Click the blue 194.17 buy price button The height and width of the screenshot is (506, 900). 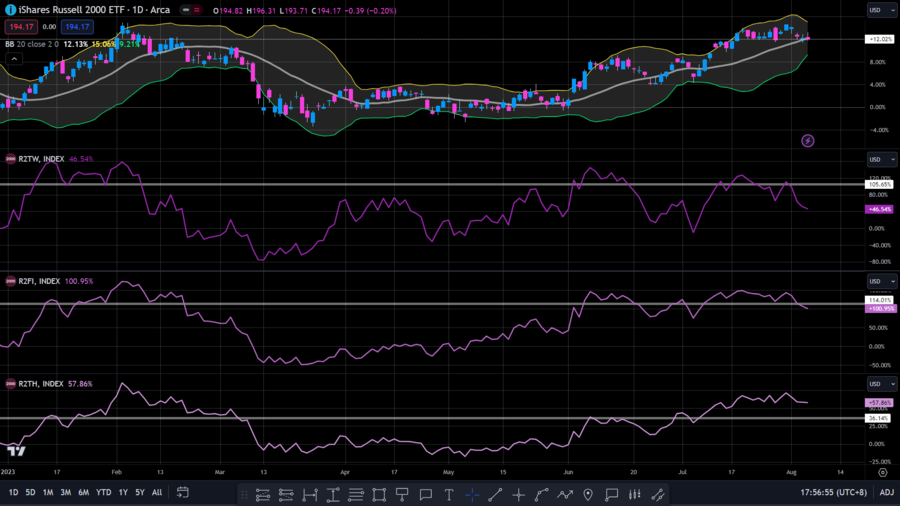(77, 26)
